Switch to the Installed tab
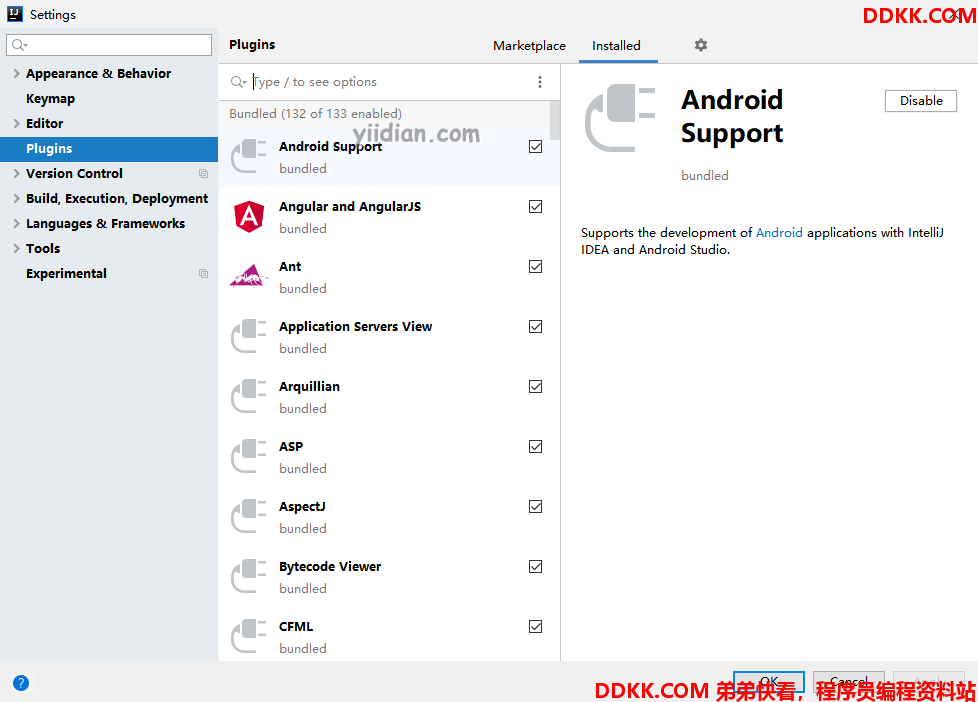Screen dimensions: 978x702 click(x=616, y=46)
